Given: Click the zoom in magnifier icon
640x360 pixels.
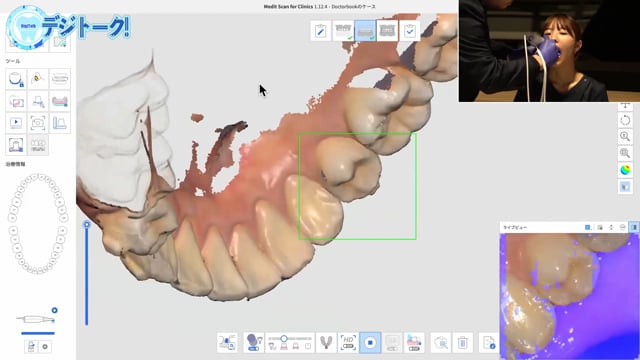Looking at the screenshot, I should point(625,137).
